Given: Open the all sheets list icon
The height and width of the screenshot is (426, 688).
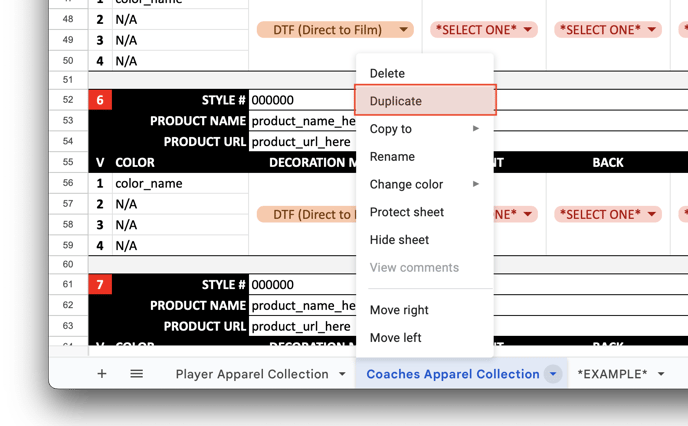Looking at the screenshot, I should pos(137,374).
